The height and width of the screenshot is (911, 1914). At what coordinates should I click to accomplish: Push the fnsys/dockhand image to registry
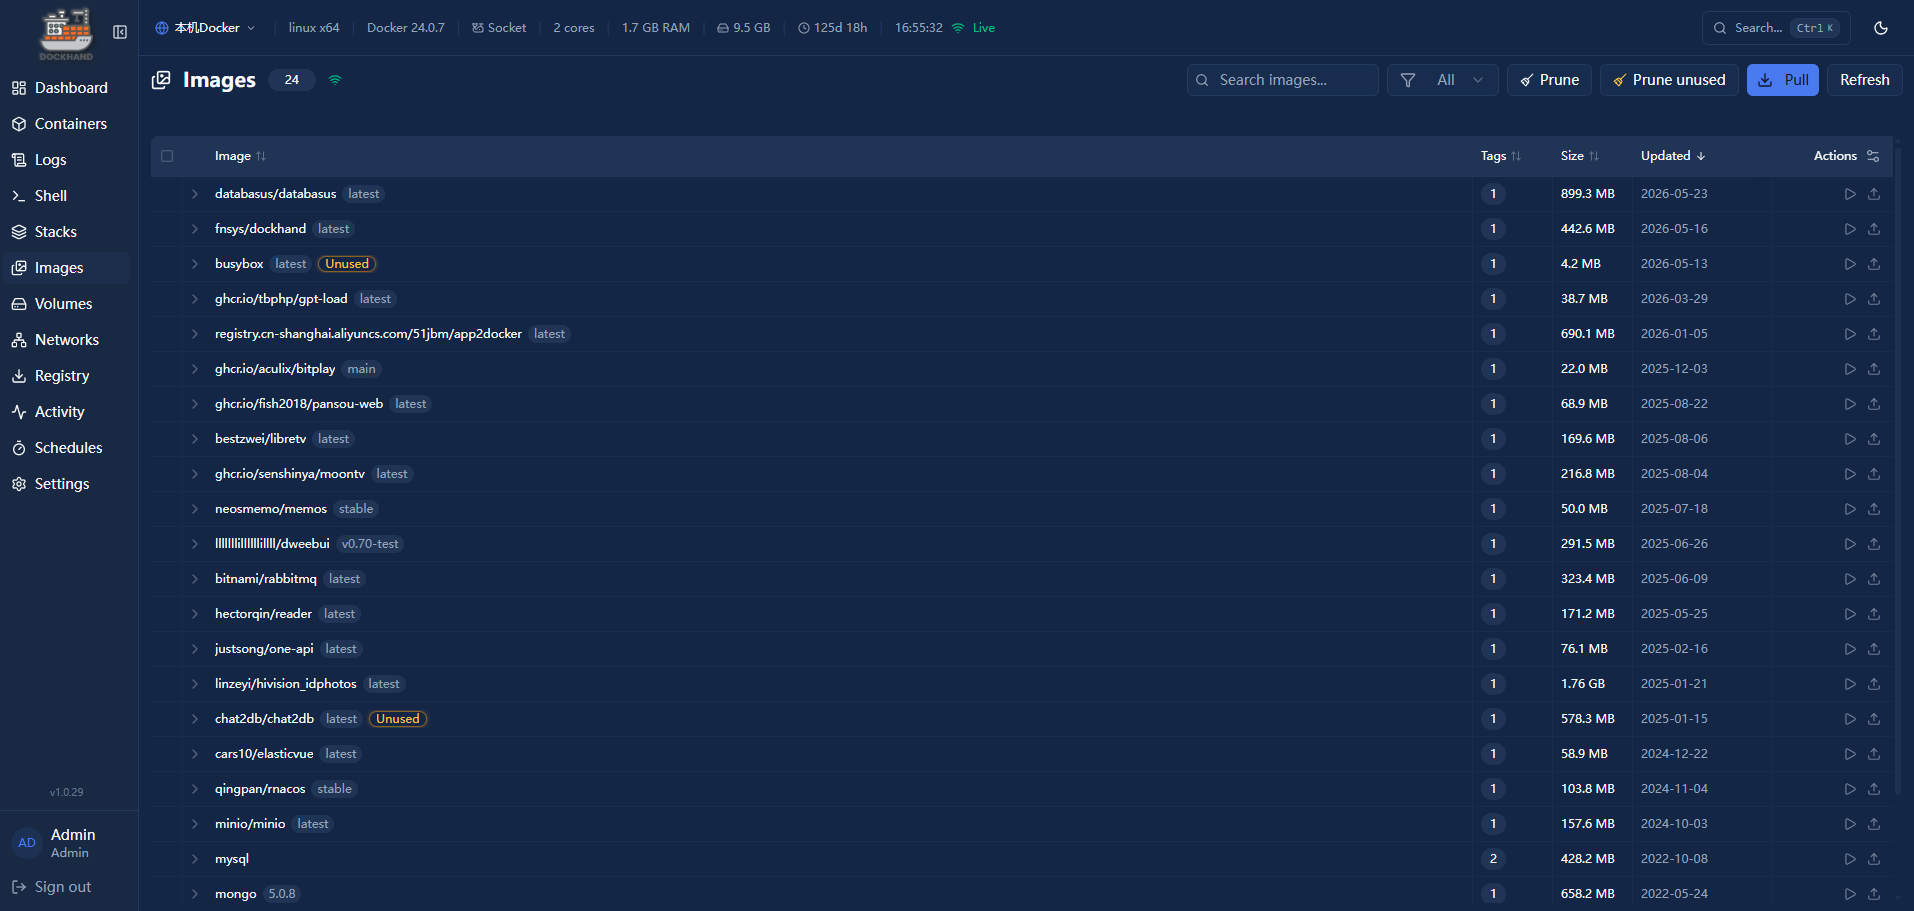pyautogui.click(x=1874, y=229)
